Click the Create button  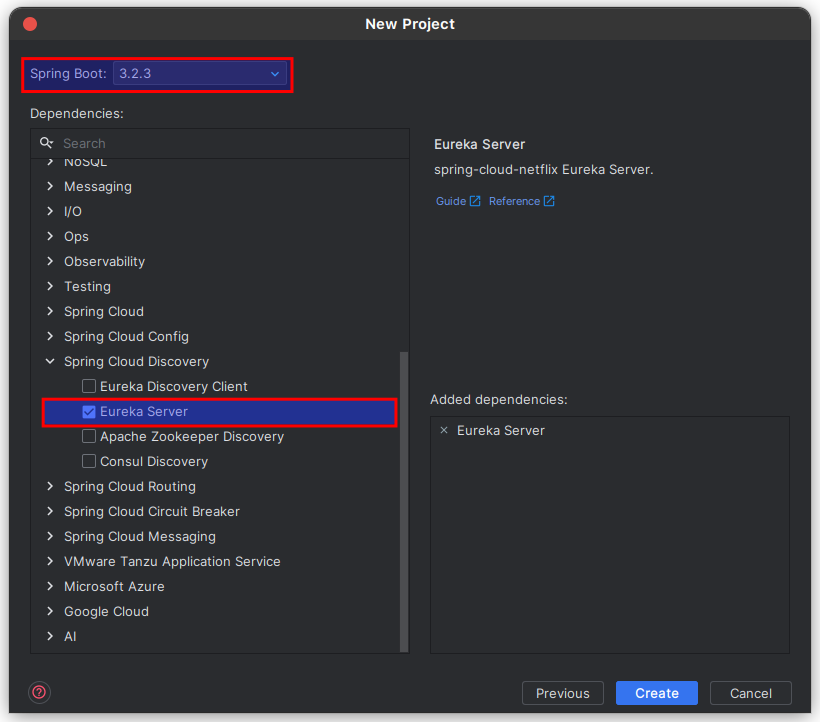(656, 693)
